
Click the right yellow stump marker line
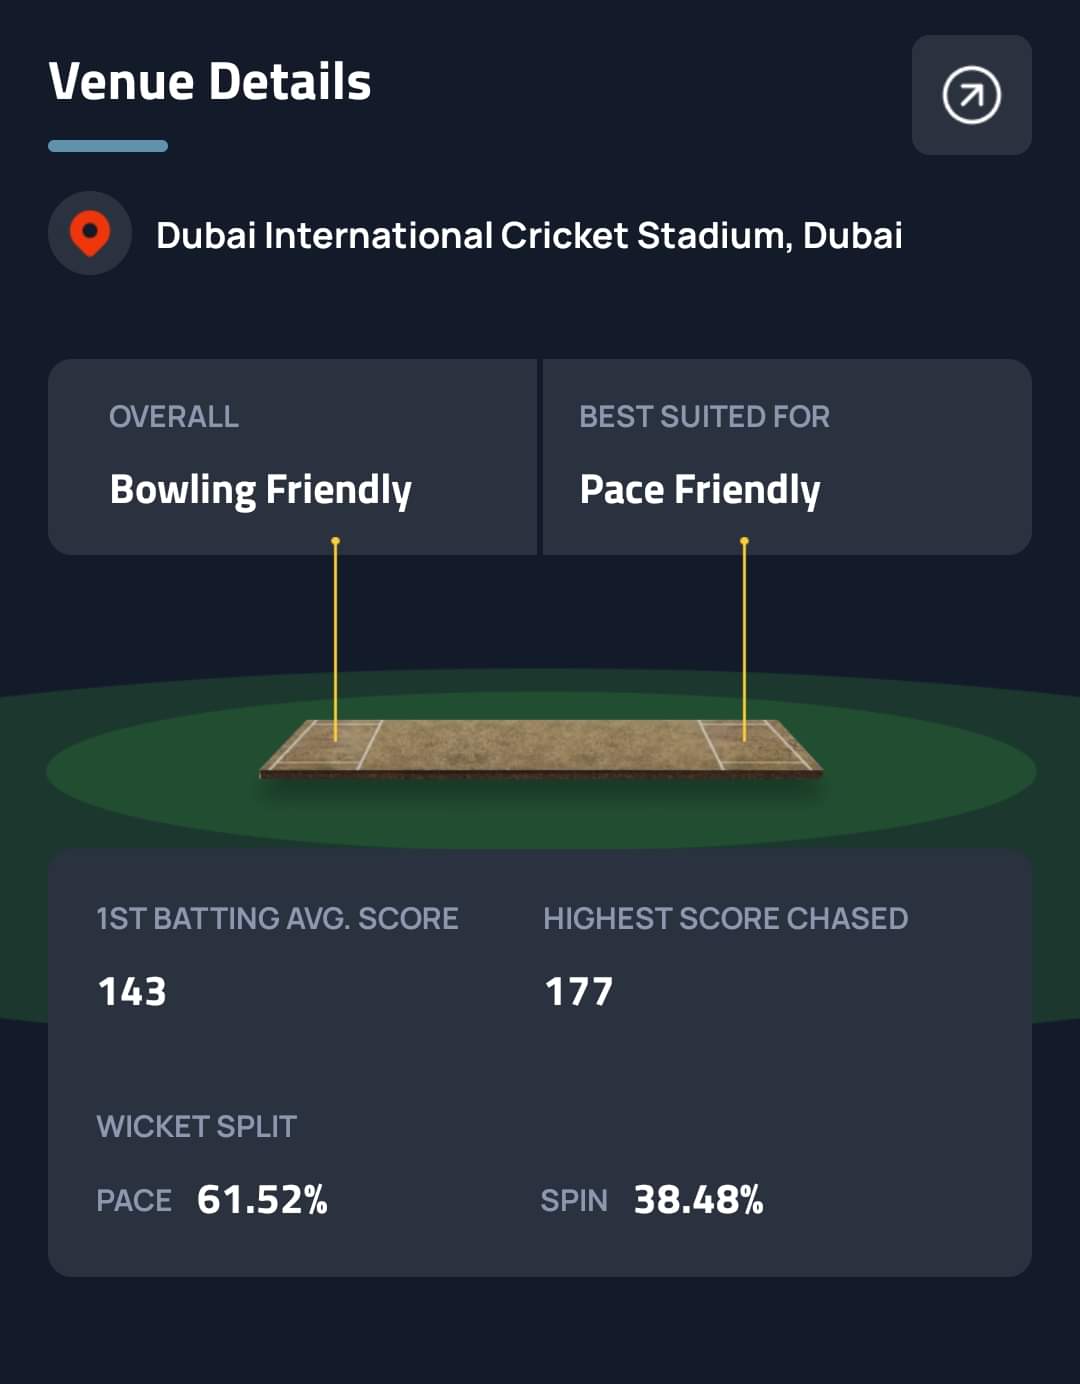point(744,640)
